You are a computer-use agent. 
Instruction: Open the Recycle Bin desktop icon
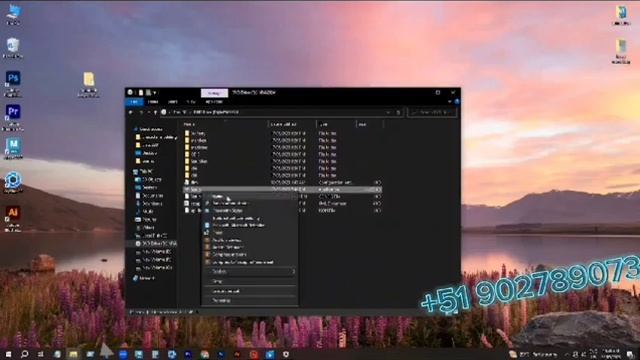13,48
